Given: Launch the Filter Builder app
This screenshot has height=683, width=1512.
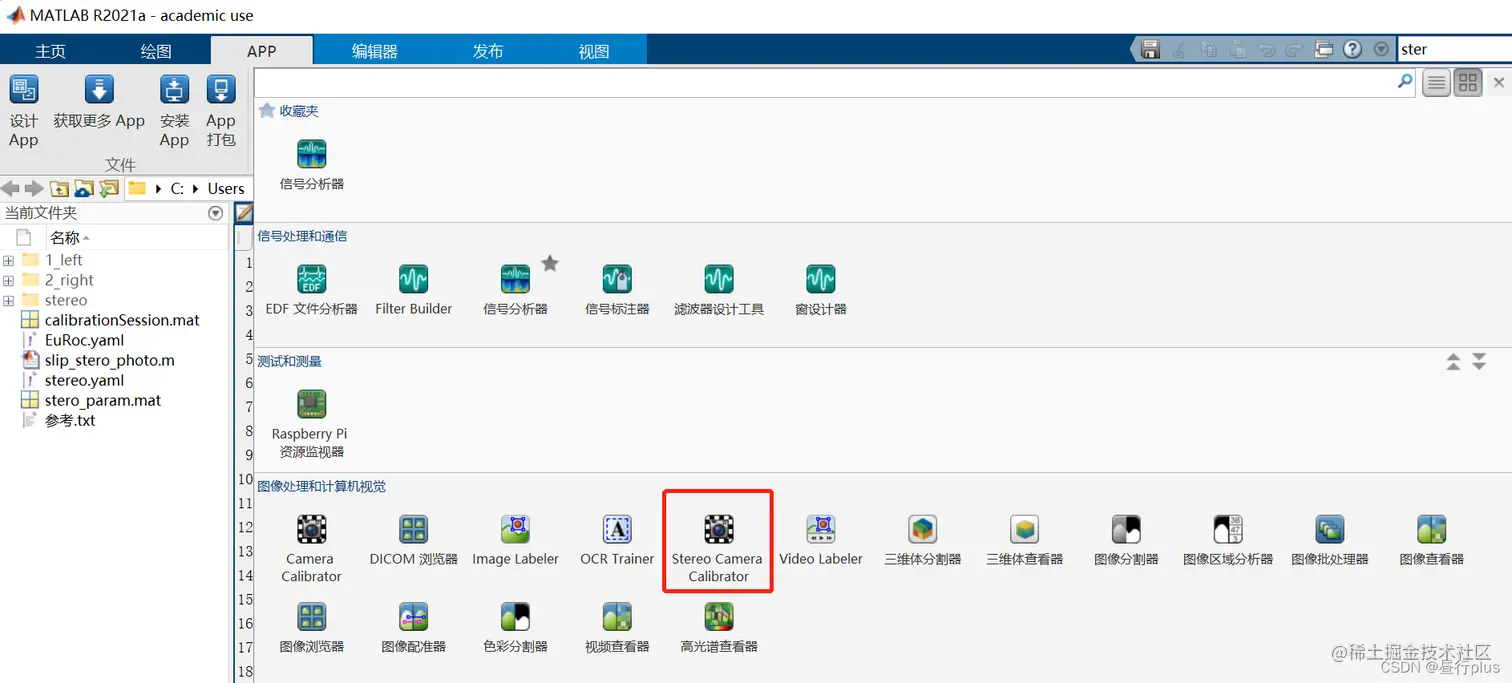Looking at the screenshot, I should (413, 290).
